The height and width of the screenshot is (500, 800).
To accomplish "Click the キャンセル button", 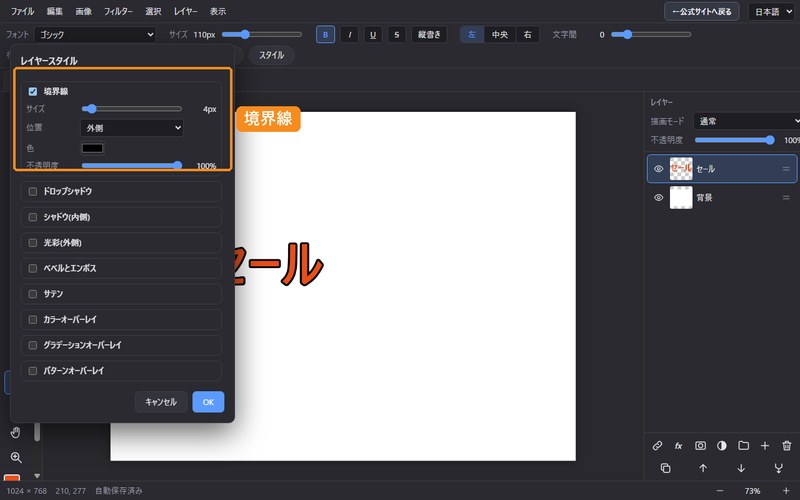I will pos(161,402).
